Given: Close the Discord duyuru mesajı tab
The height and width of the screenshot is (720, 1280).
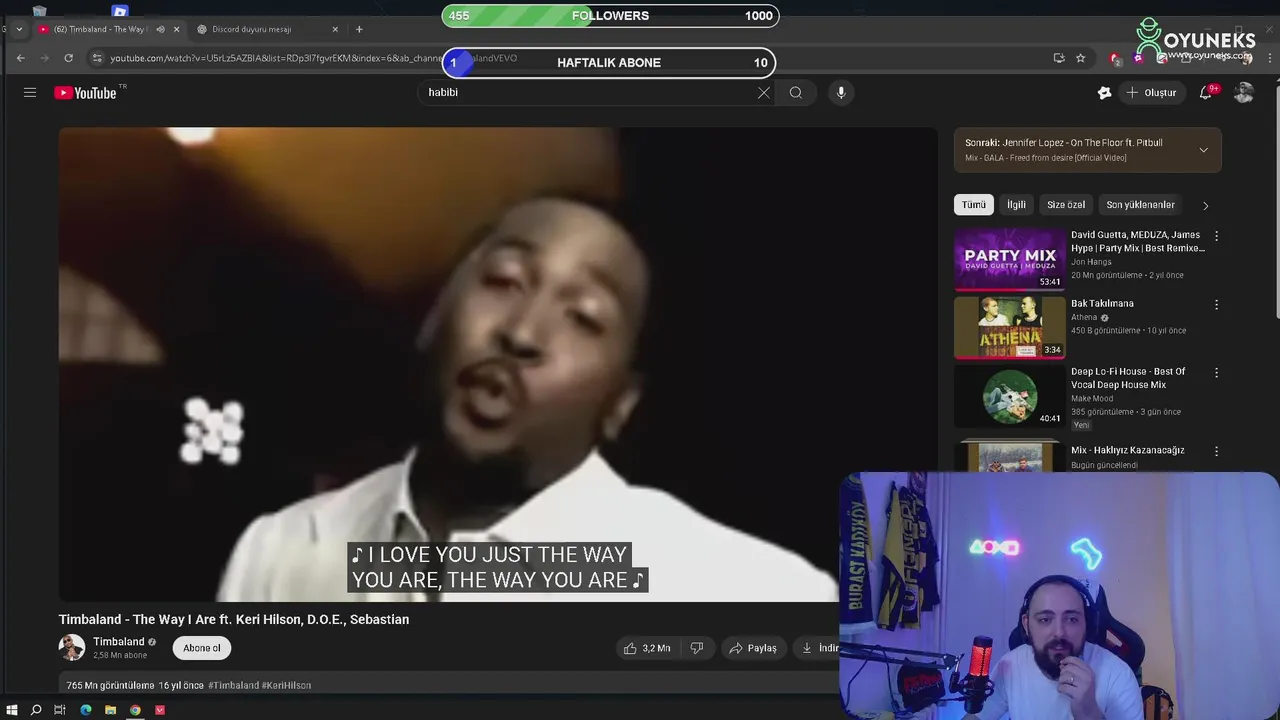Looking at the screenshot, I should tap(335, 29).
